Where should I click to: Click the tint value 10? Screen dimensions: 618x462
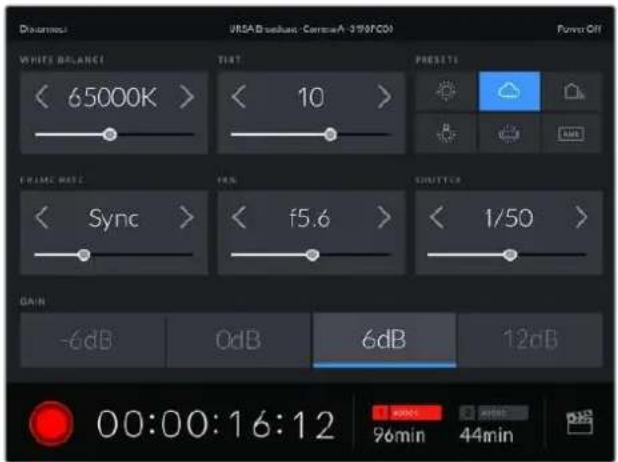pos(311,97)
